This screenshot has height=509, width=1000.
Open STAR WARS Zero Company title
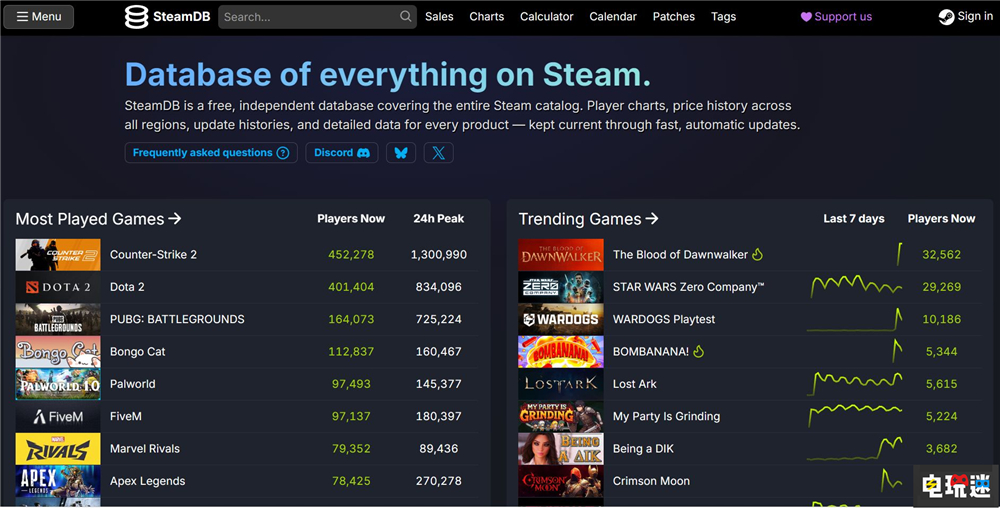pos(688,287)
